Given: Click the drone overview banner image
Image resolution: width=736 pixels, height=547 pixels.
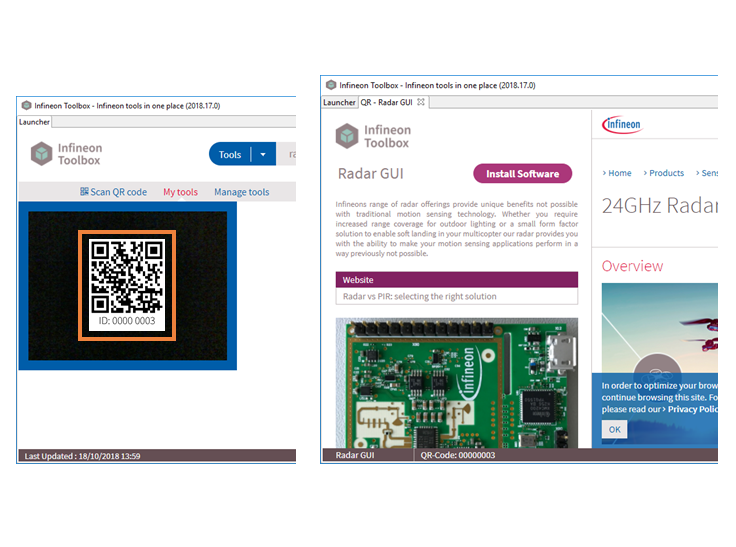Looking at the screenshot, I should (x=659, y=328).
